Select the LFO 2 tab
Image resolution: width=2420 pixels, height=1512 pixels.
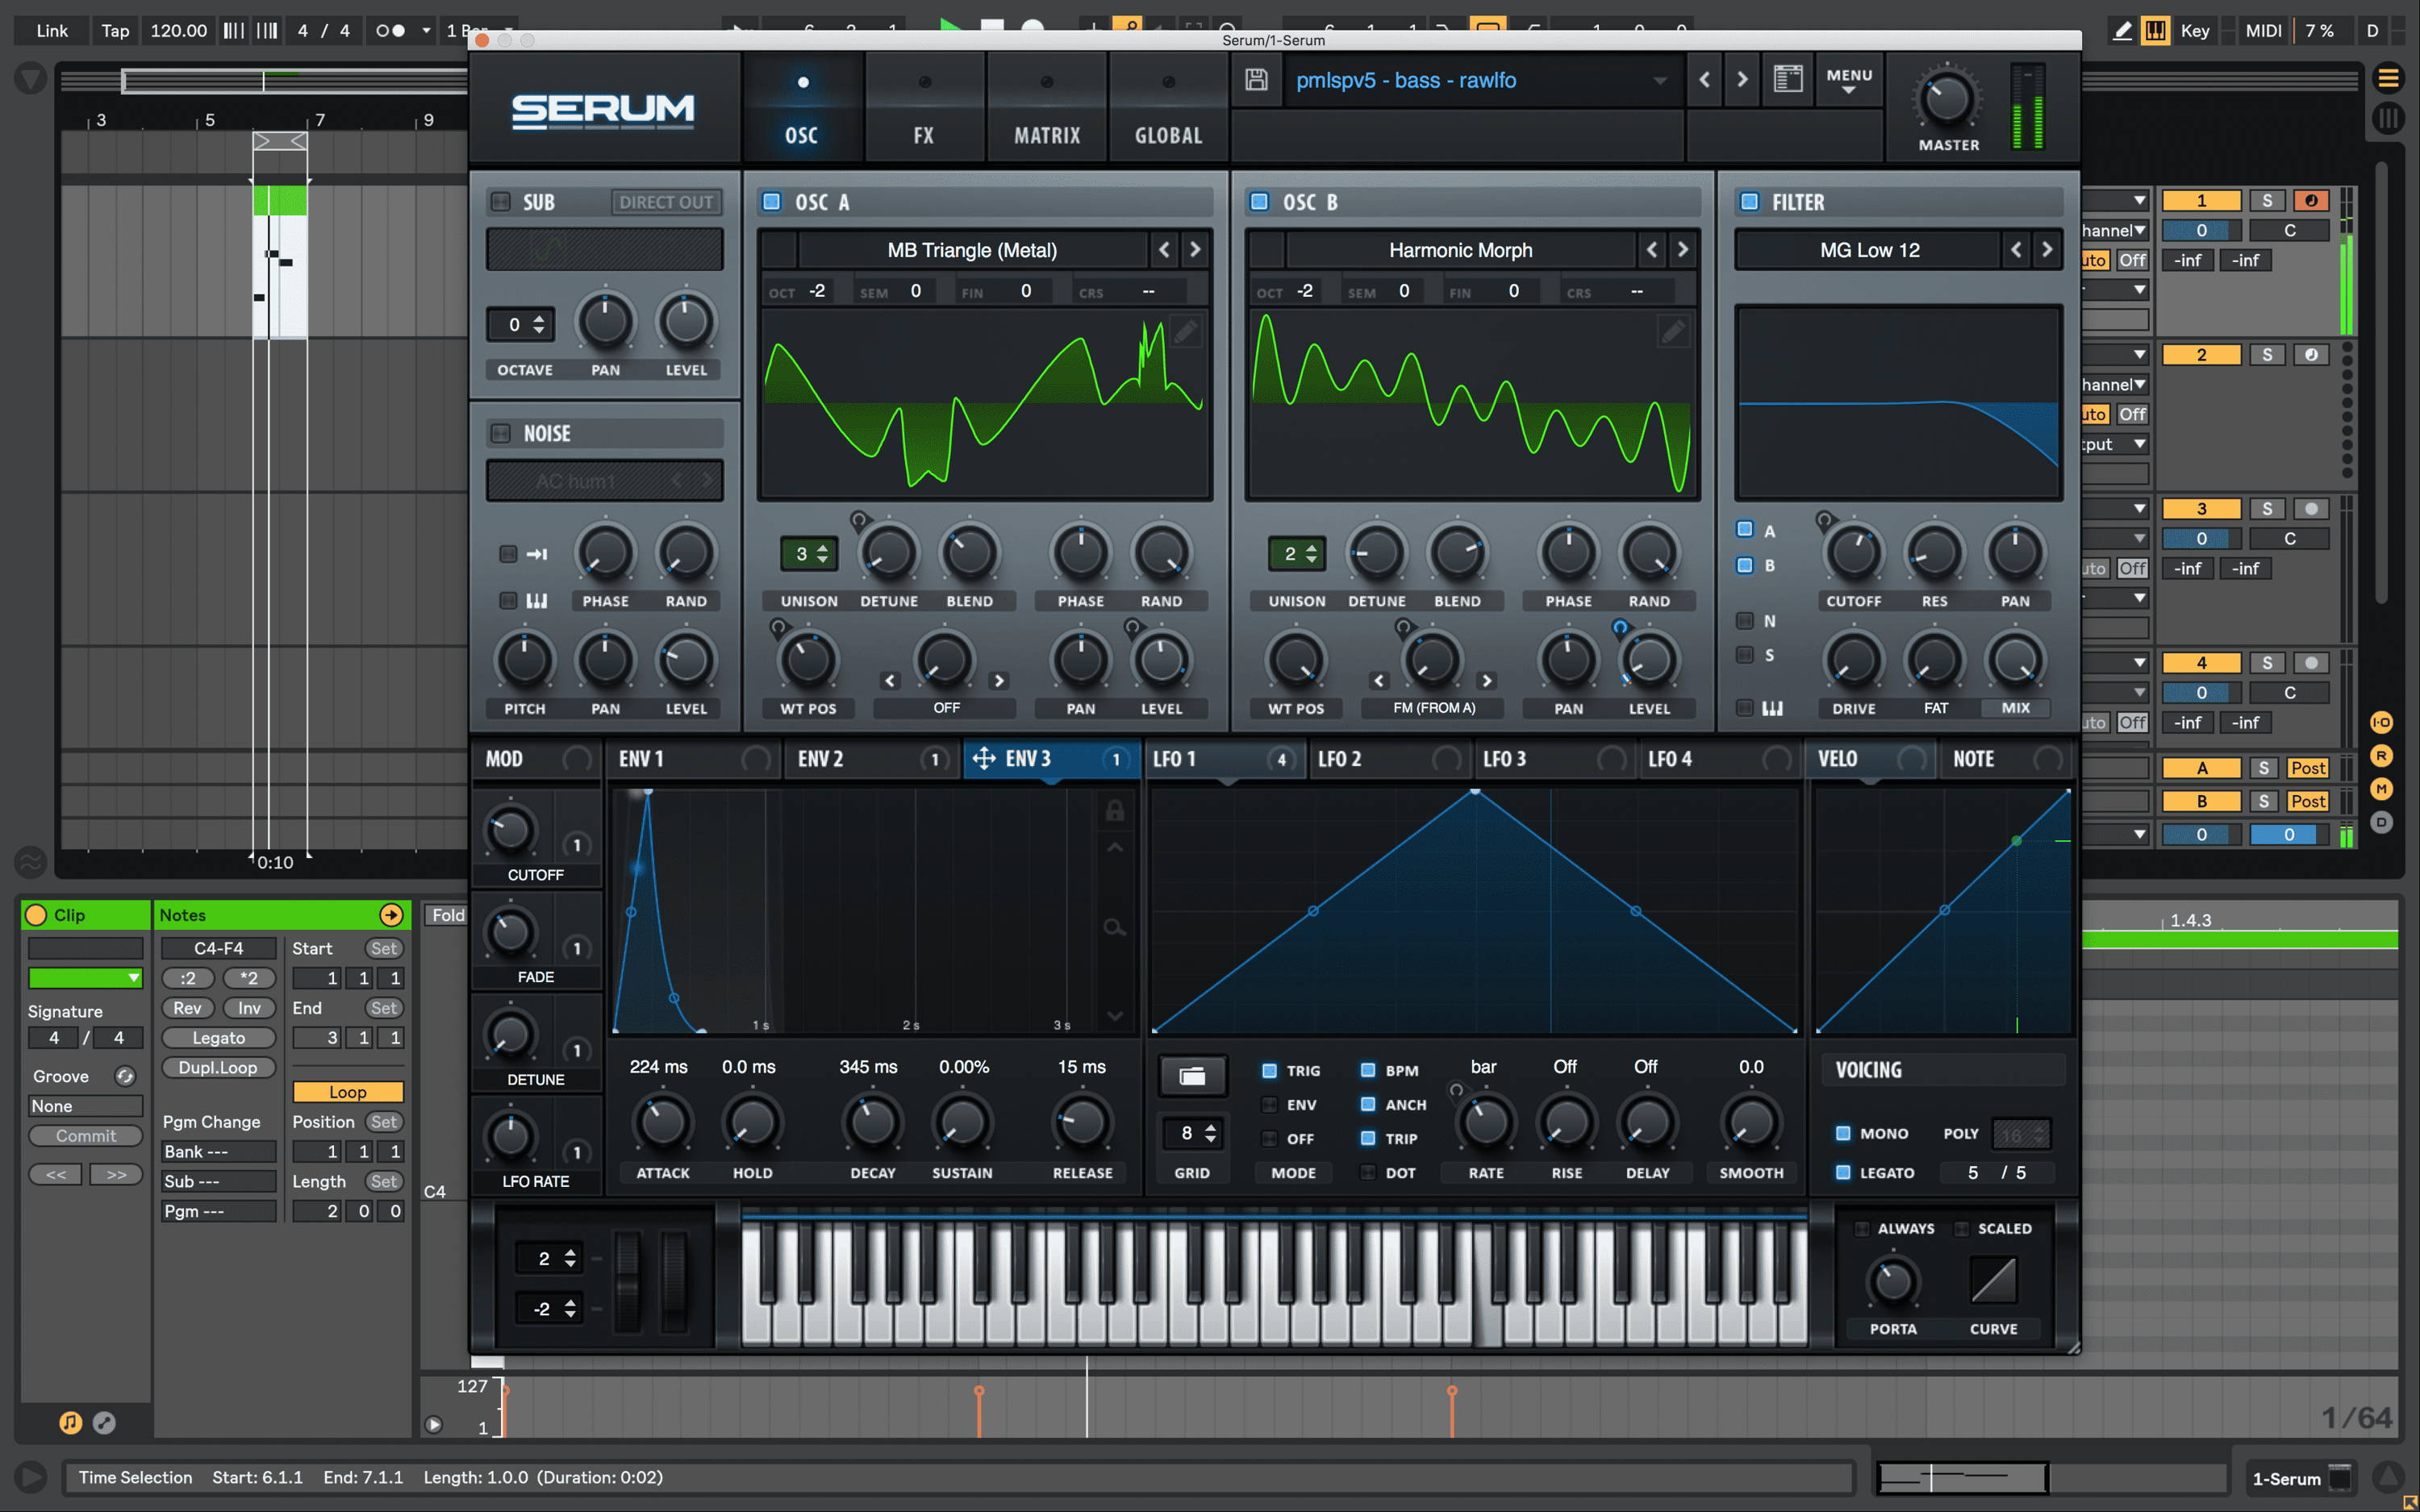[1390, 759]
